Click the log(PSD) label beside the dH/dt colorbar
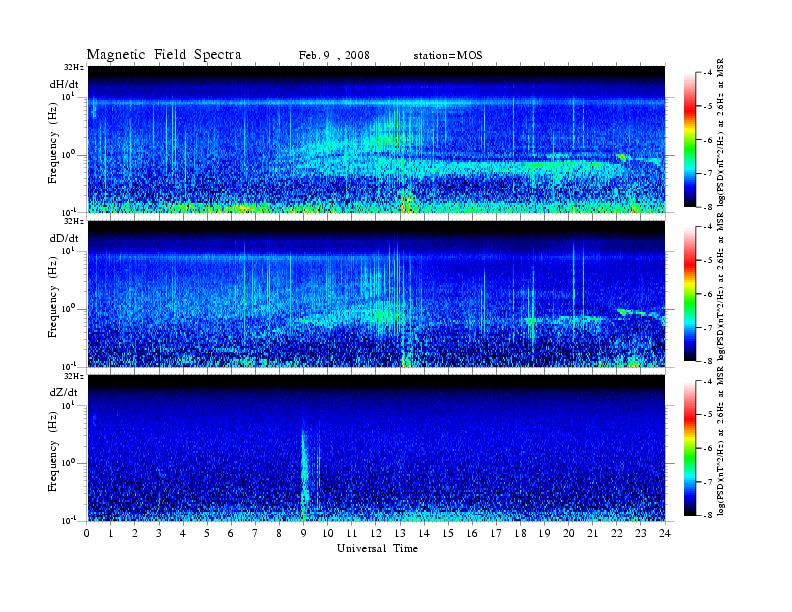 [721, 133]
